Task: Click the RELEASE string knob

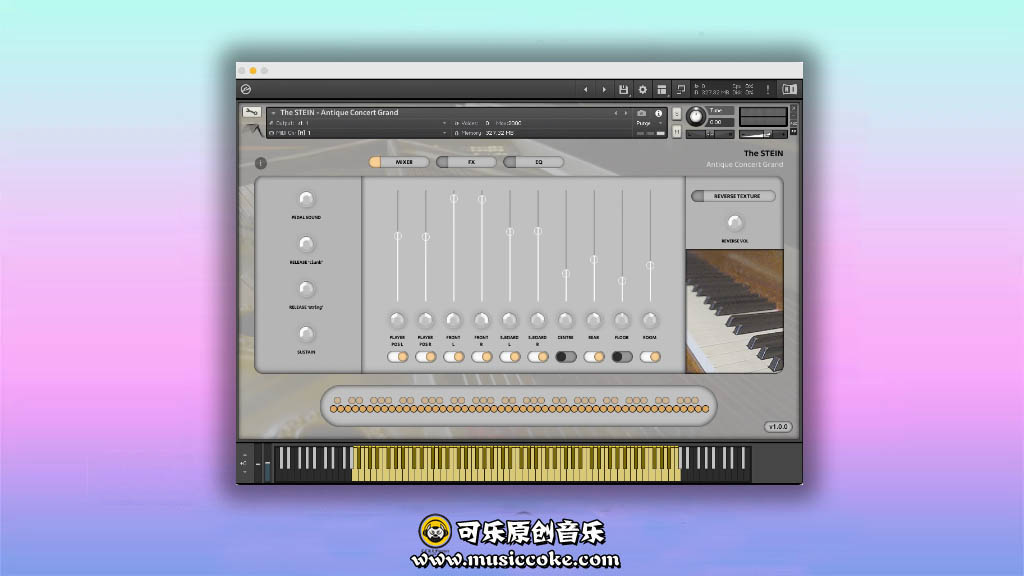Action: [306, 289]
